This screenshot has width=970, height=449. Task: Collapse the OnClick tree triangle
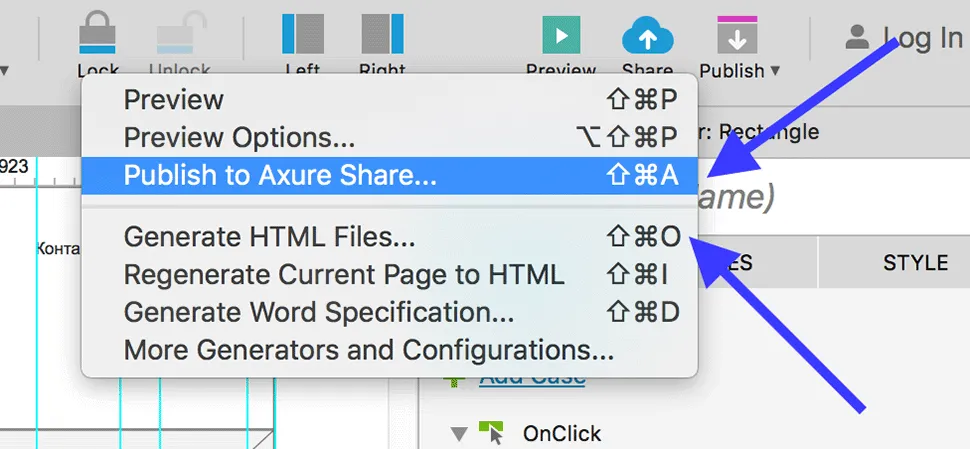tap(459, 433)
